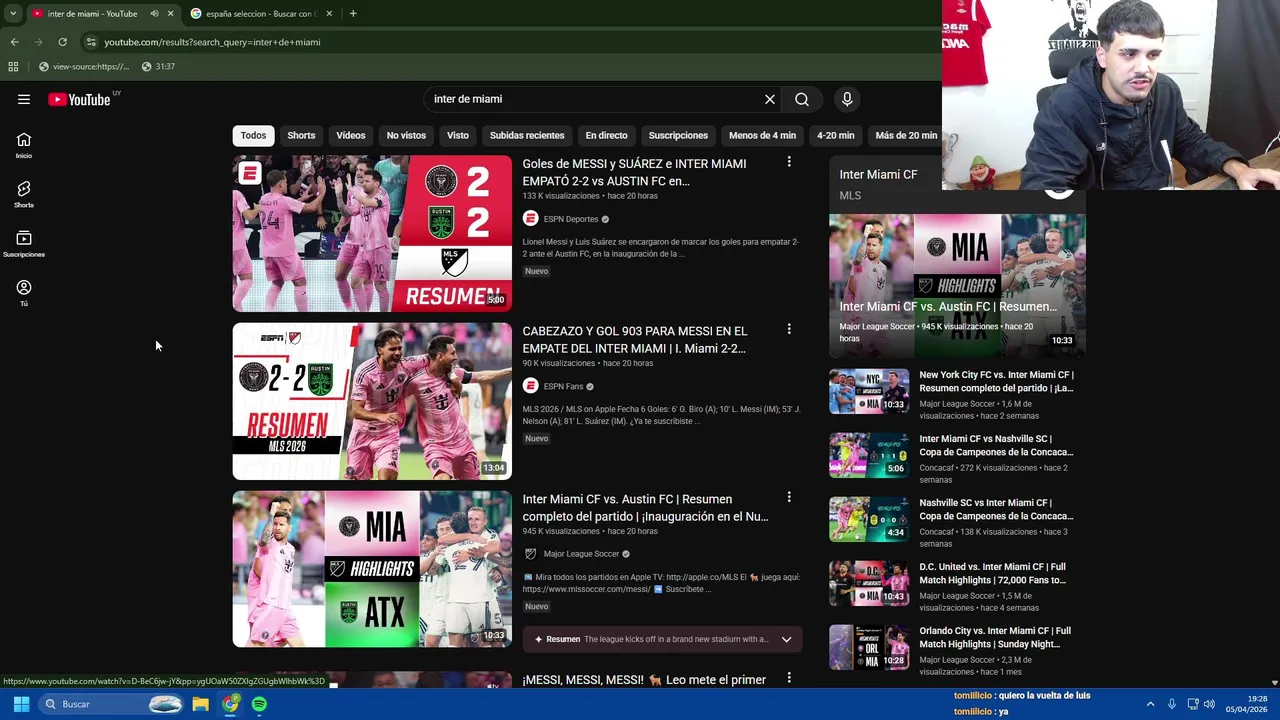Filter by Suscripciones chip
Viewport: 1280px width, 720px height.
678,135
